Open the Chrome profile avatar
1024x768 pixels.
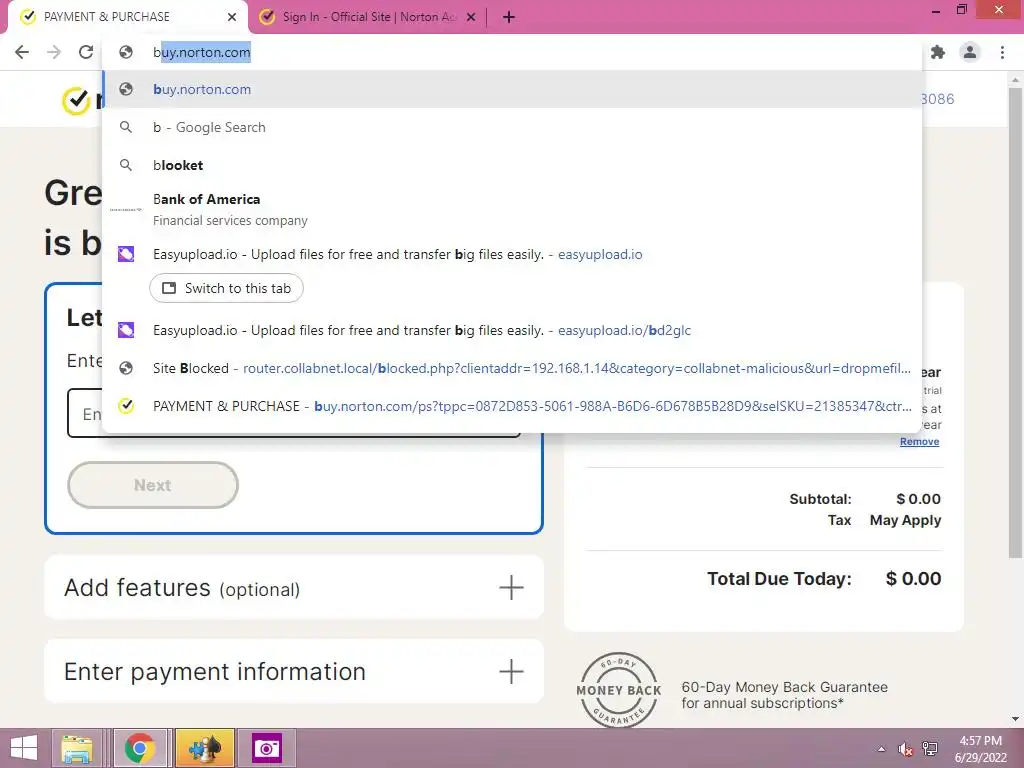(x=970, y=52)
